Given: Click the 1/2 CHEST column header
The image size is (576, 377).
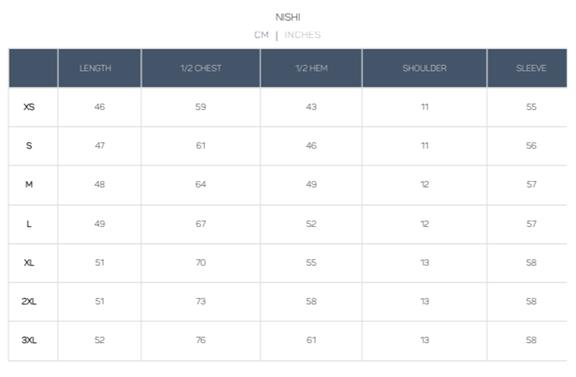Looking at the screenshot, I should click(x=201, y=68).
